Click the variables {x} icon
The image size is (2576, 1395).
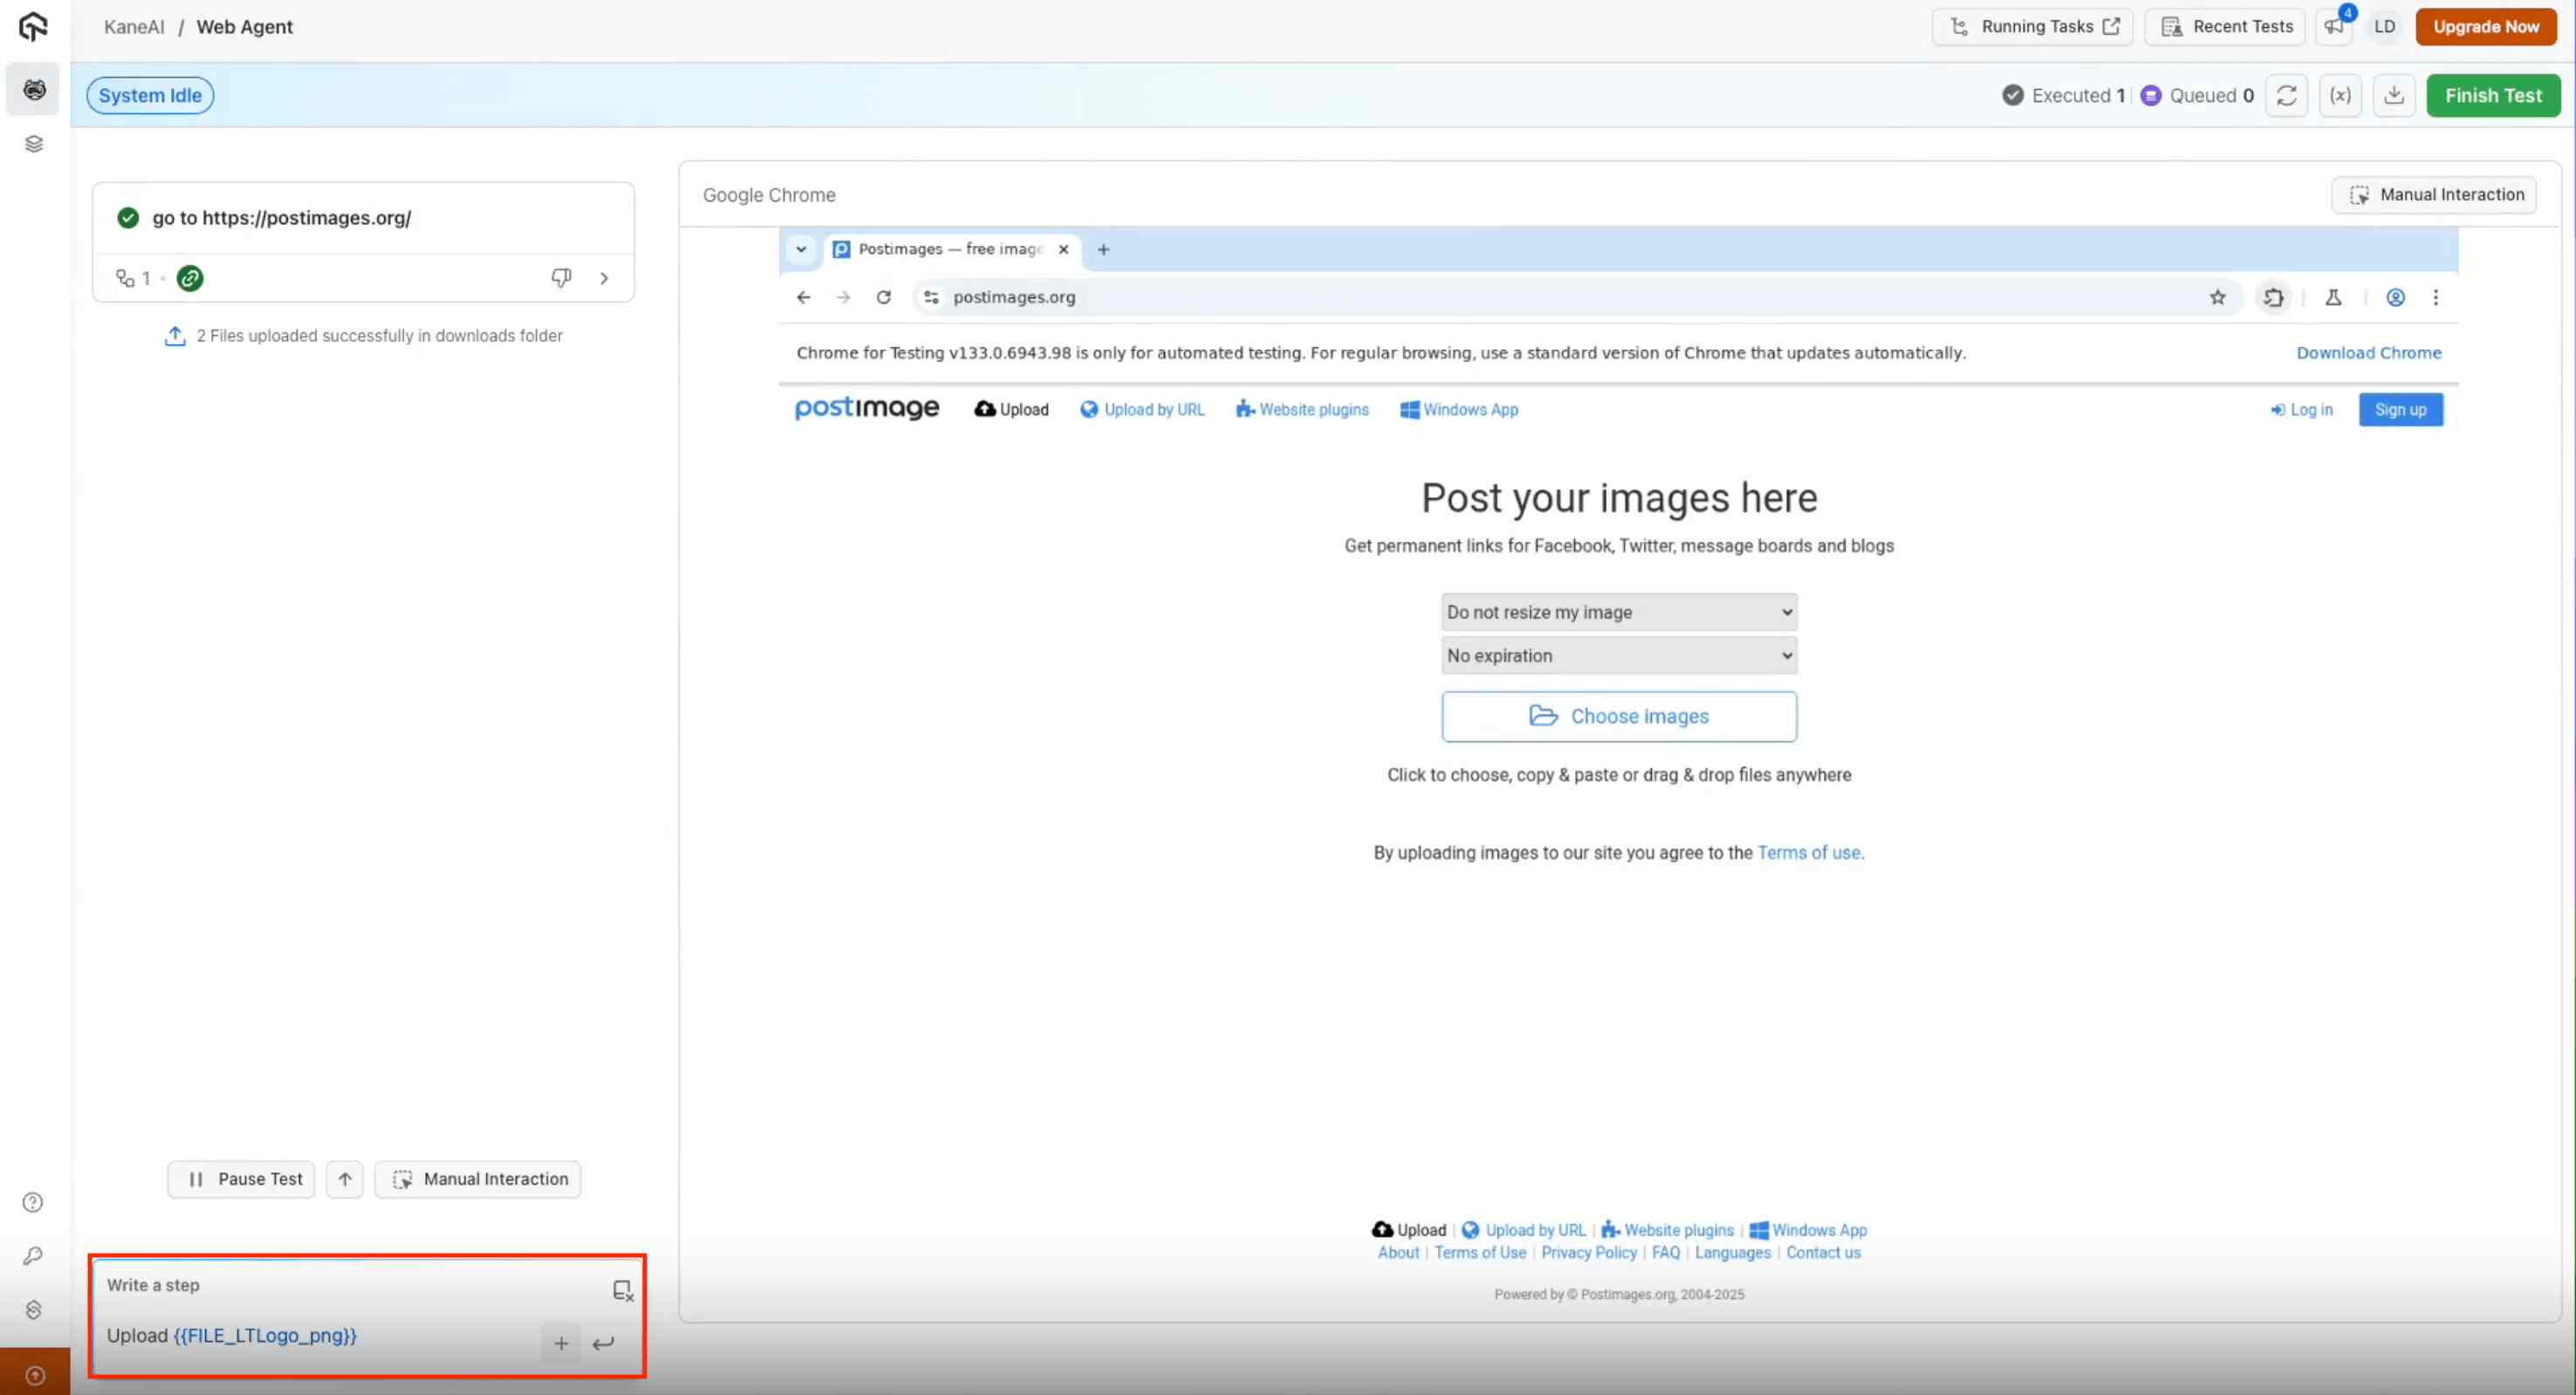2340,95
